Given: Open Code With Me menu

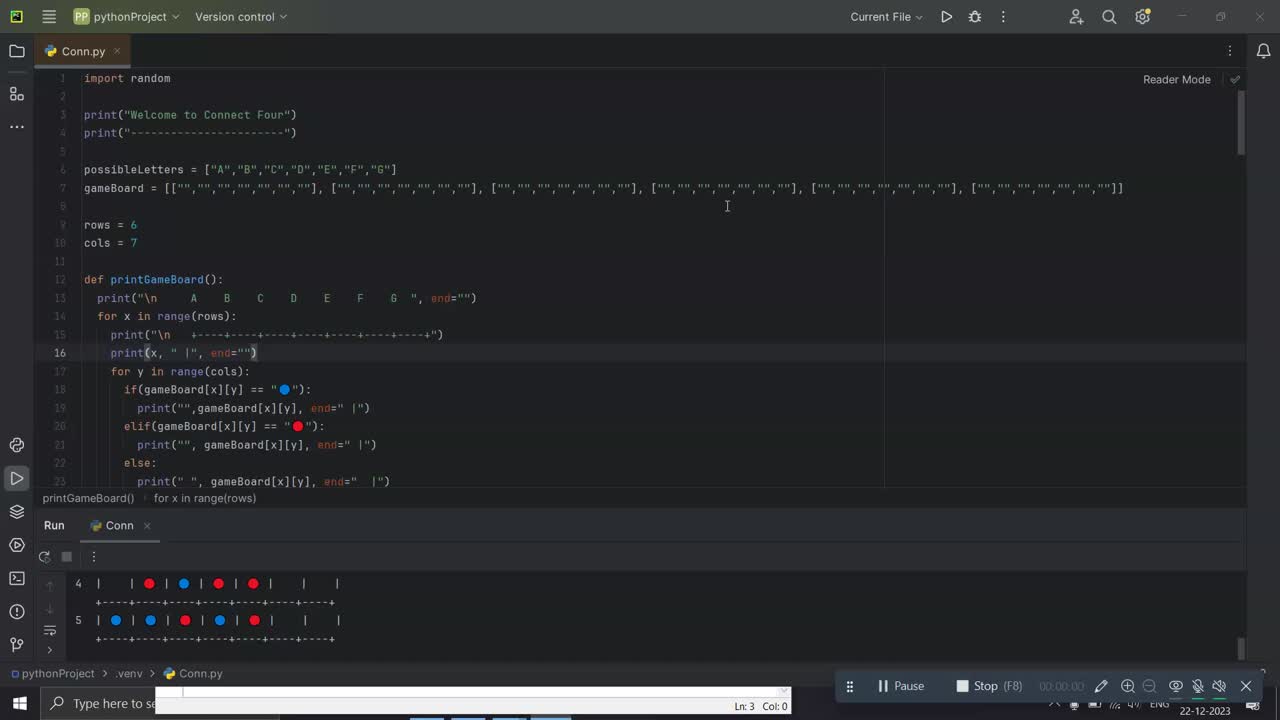Looking at the screenshot, I should tap(1076, 17).
